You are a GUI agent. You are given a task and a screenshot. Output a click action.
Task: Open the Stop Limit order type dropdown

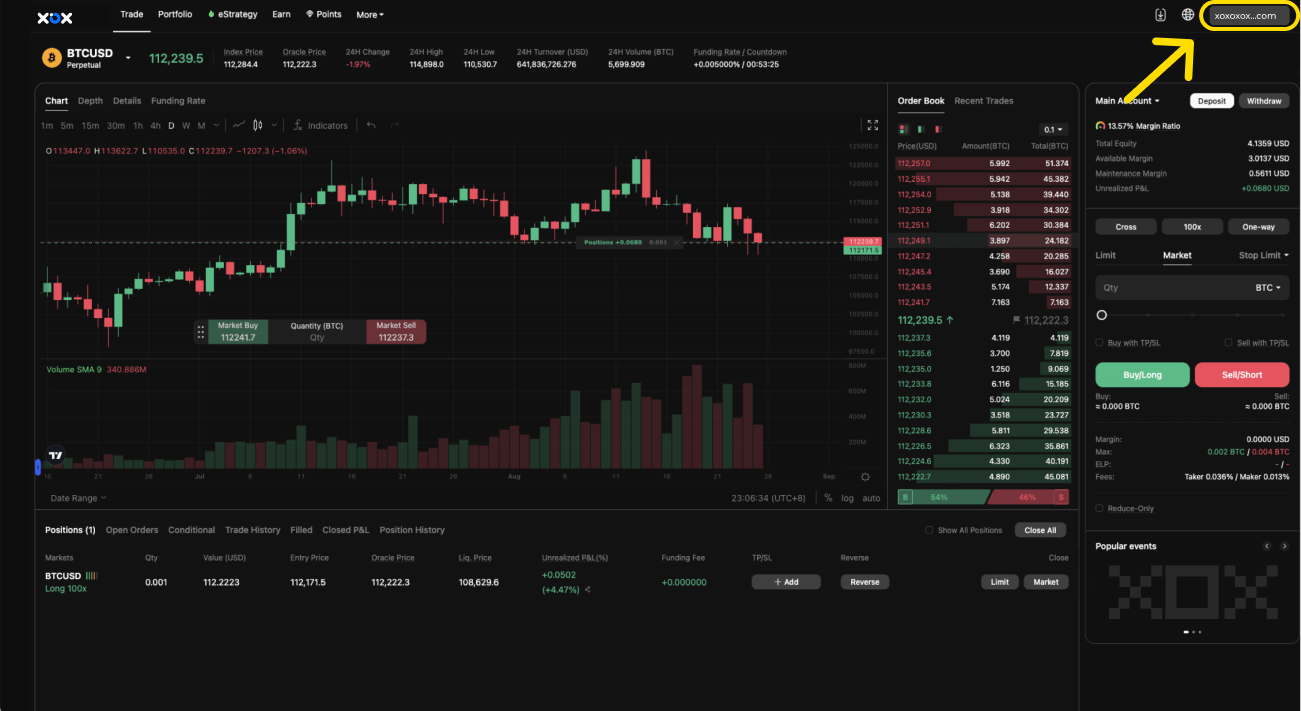tap(1263, 255)
